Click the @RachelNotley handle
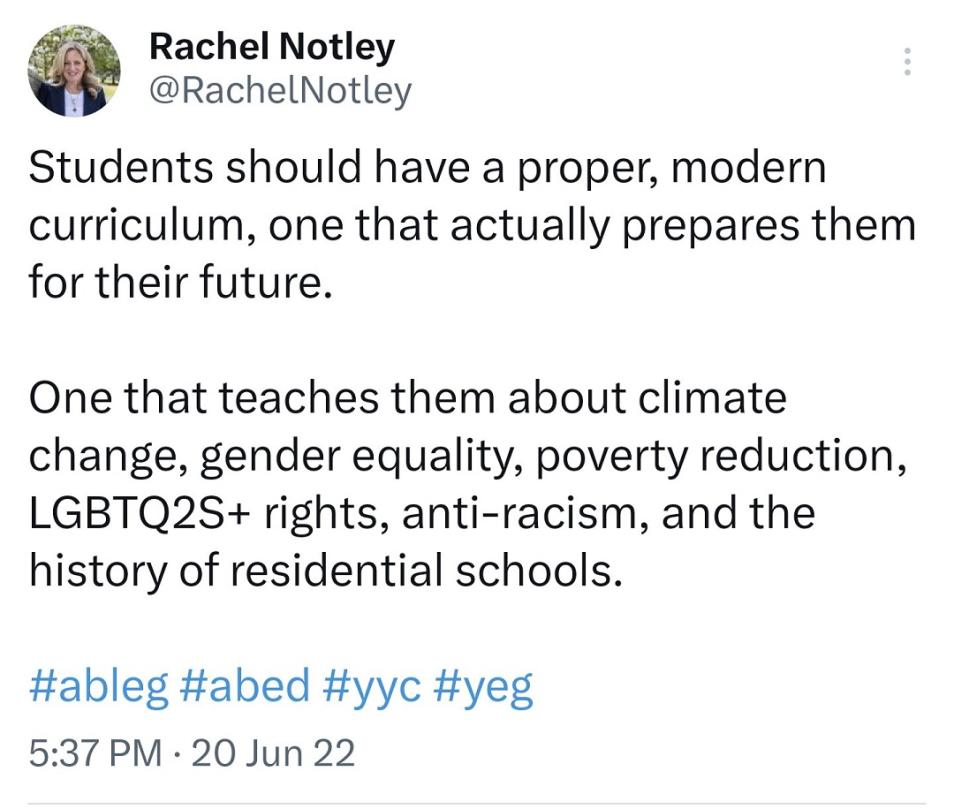The width and height of the screenshot is (954, 809). tap(279, 92)
